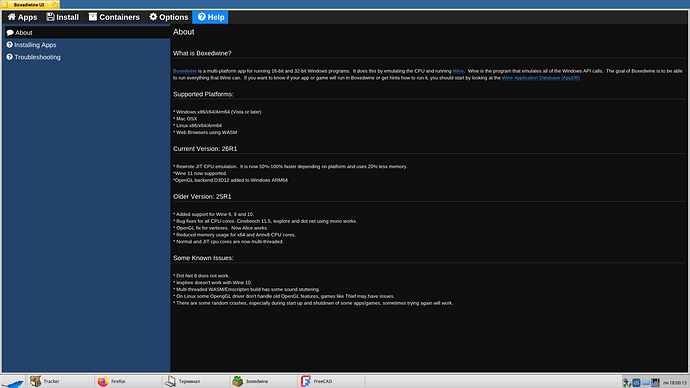The width and height of the screenshot is (690, 388).
Task: Click the 'Linux x86/x64/Arm64' platform line
Action: click(198, 125)
